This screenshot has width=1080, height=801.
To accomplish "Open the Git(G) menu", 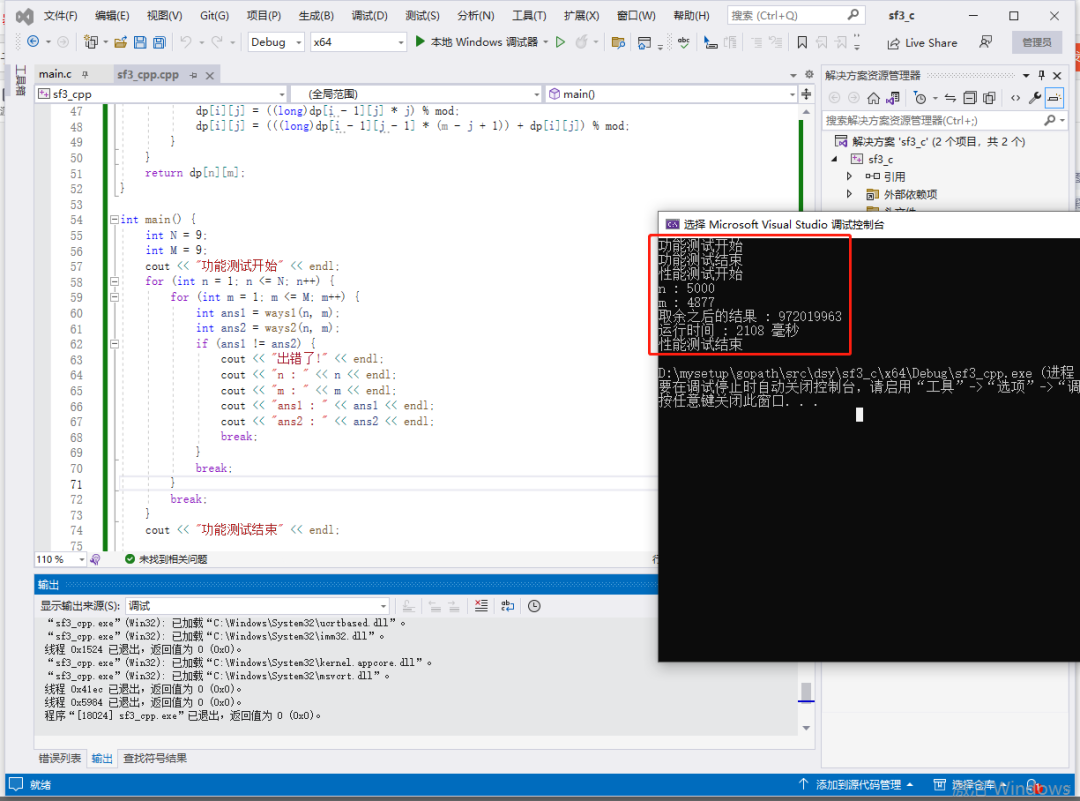I will click(x=214, y=15).
